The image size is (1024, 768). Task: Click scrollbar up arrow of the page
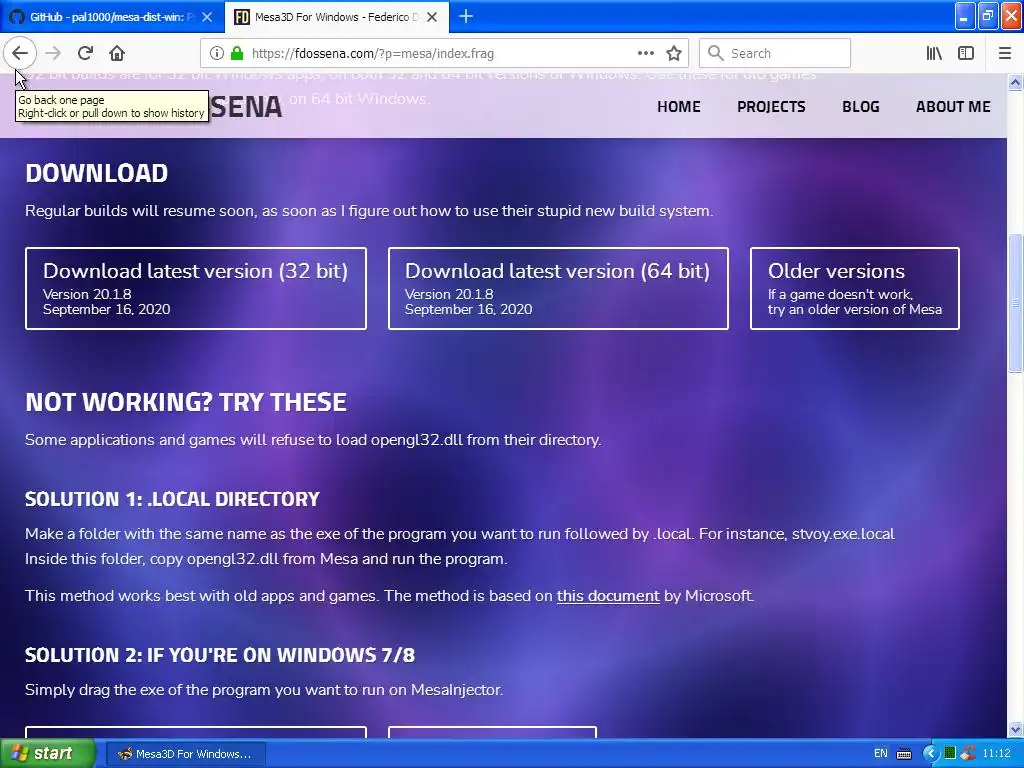point(1016,82)
